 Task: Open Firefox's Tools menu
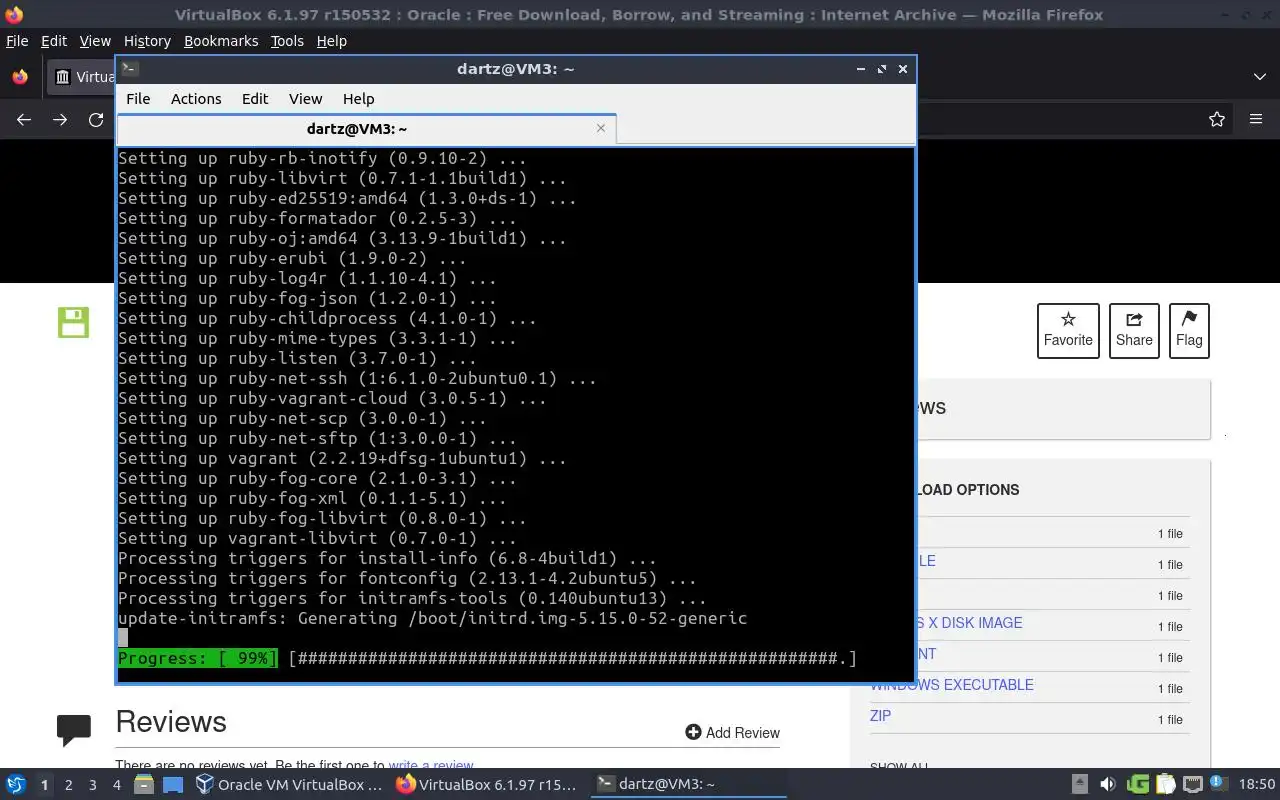point(287,41)
